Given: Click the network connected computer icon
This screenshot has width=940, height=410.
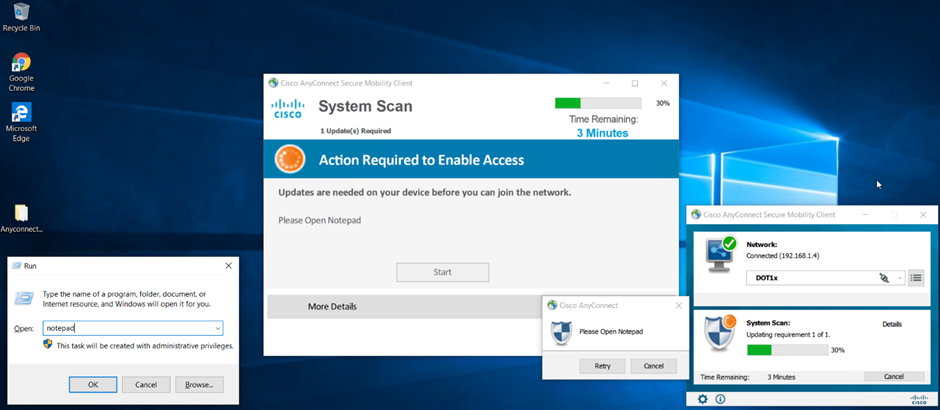Looking at the screenshot, I should tap(719, 254).
